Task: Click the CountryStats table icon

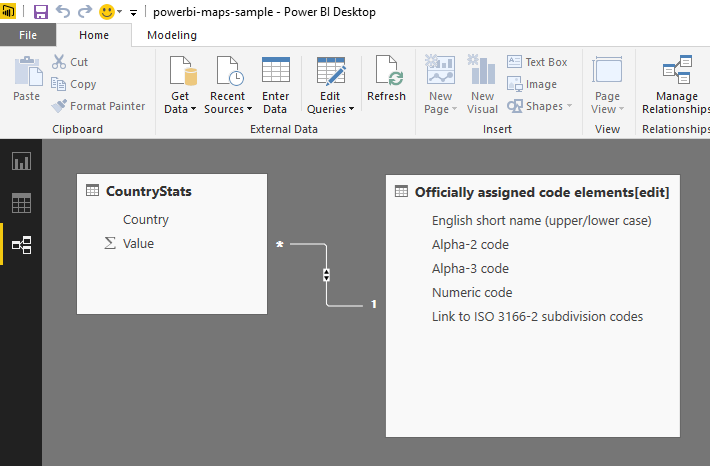Action: point(92,190)
